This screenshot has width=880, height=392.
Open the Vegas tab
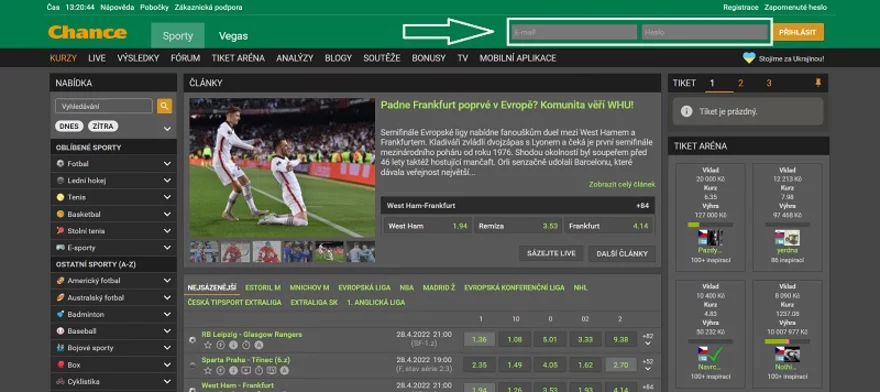(233, 36)
